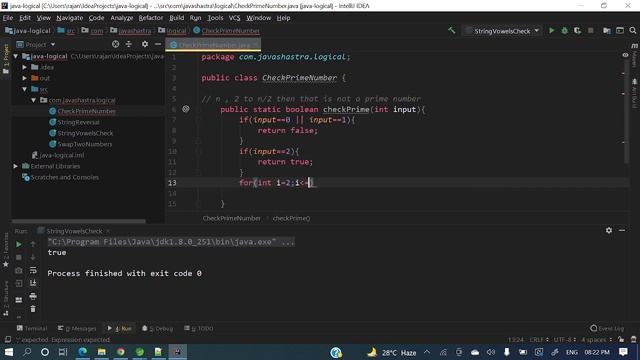Collapse all in Project panel
Viewport: 640px width, 360px height.
tap(129, 44)
